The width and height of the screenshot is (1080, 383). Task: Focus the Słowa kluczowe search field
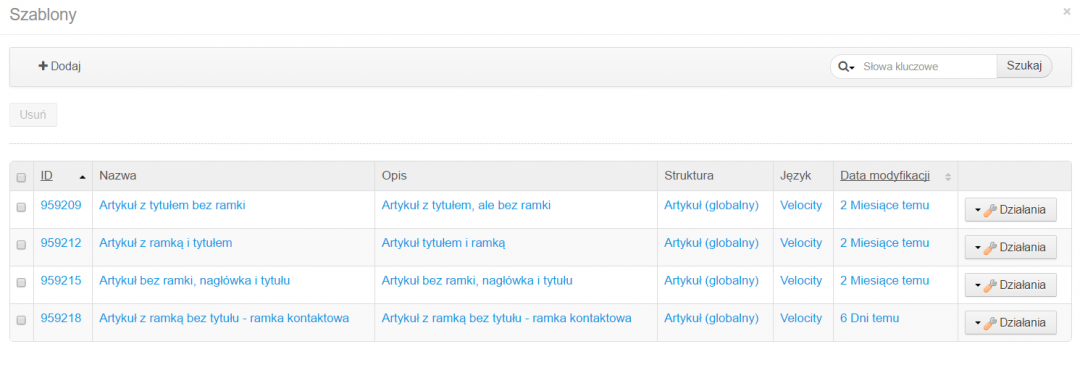[926, 67]
